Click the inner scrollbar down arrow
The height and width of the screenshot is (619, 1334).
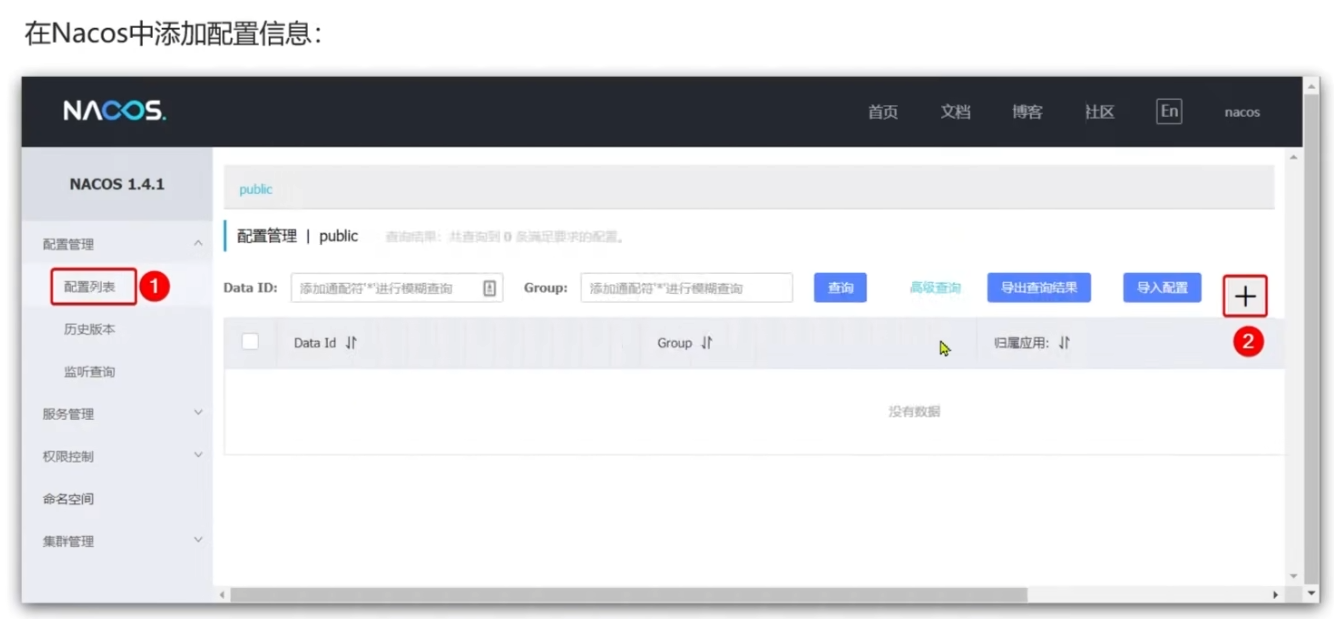click(1293, 576)
